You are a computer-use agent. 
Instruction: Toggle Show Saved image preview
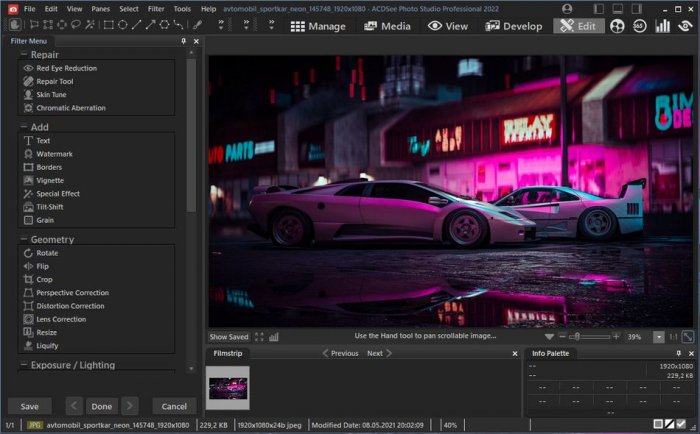pyautogui.click(x=229, y=337)
